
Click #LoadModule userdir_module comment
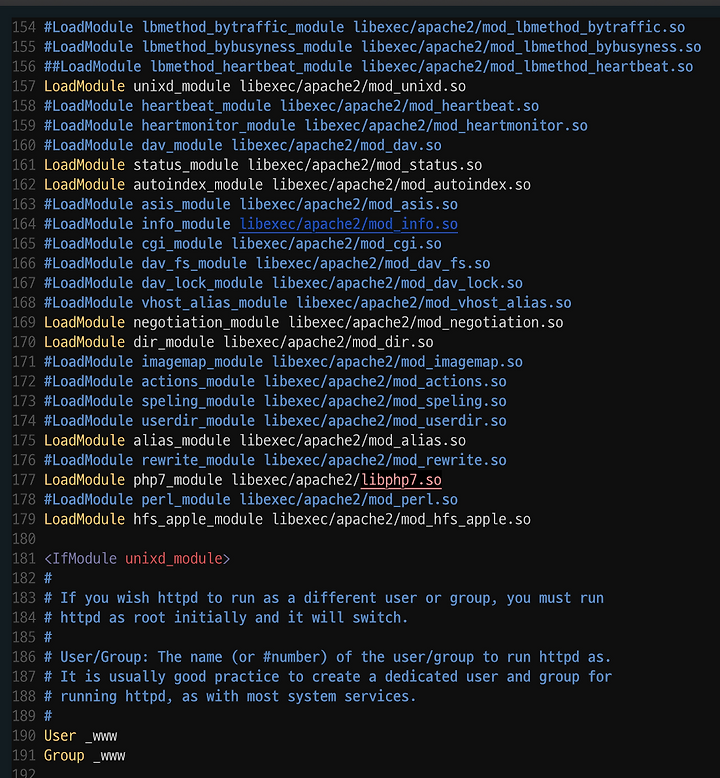[275, 421]
